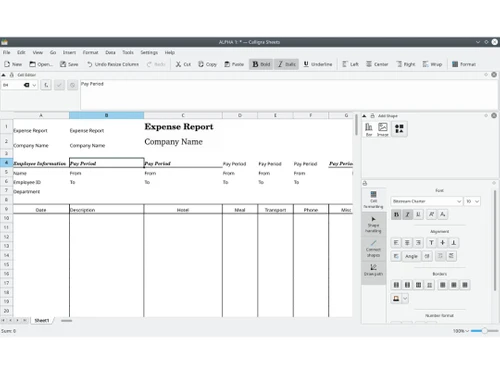
Task: Align cell content Left from toolbar
Action: [350, 64]
